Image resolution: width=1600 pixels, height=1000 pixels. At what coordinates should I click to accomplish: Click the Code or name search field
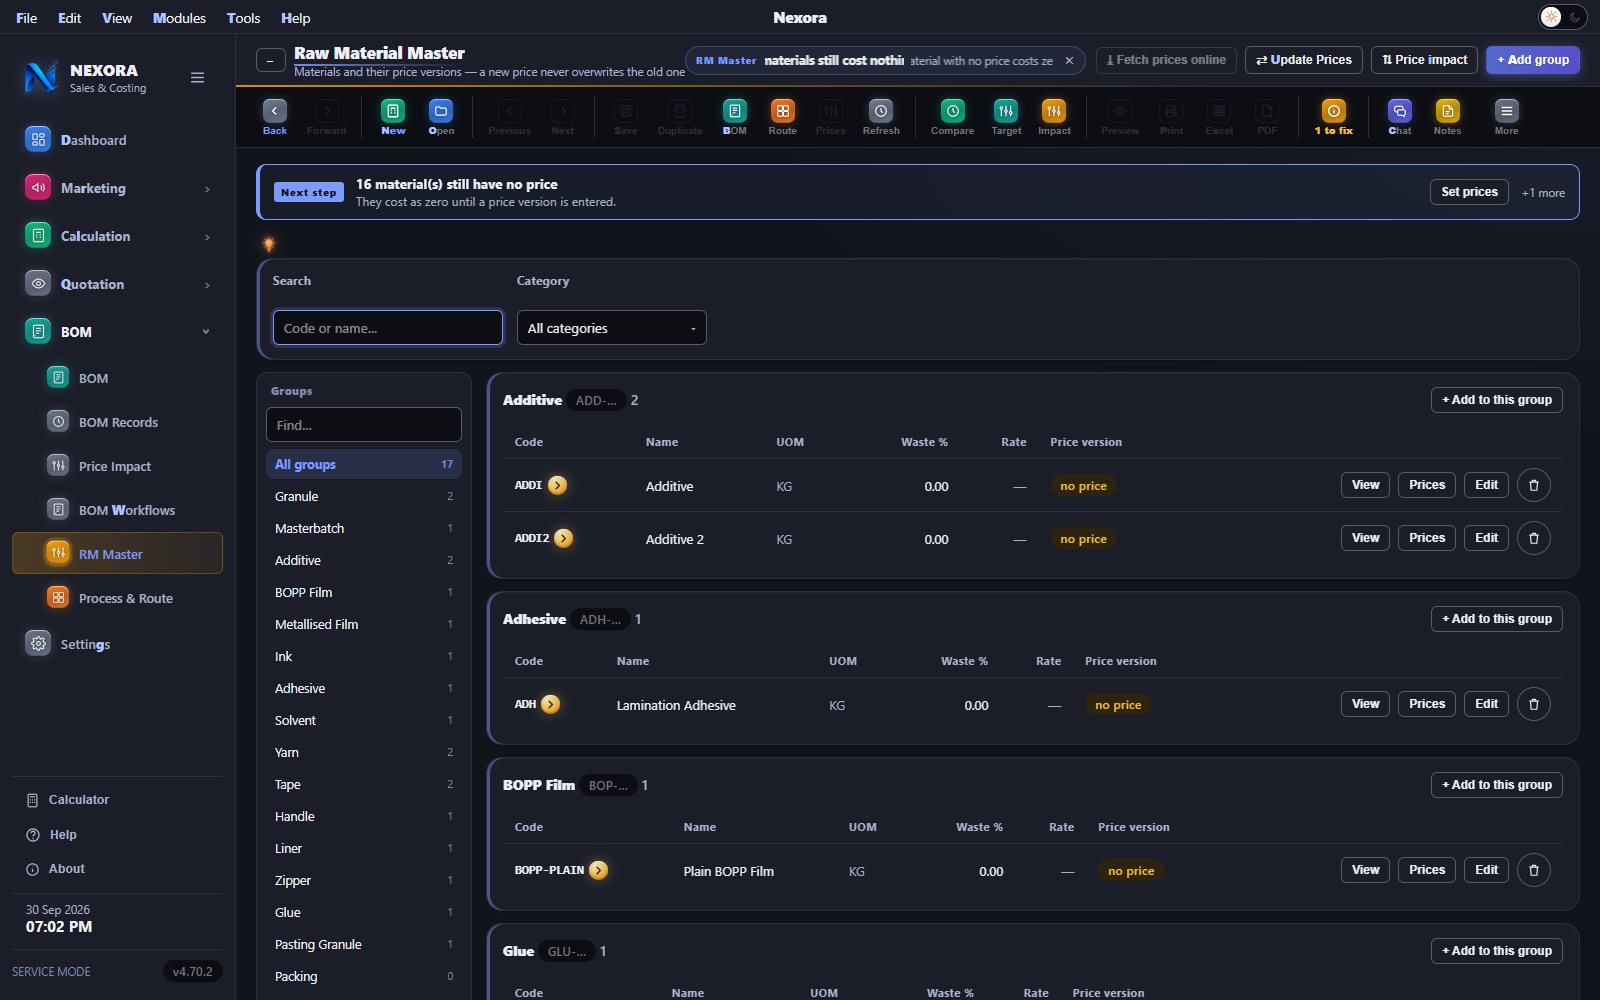pyautogui.click(x=388, y=328)
